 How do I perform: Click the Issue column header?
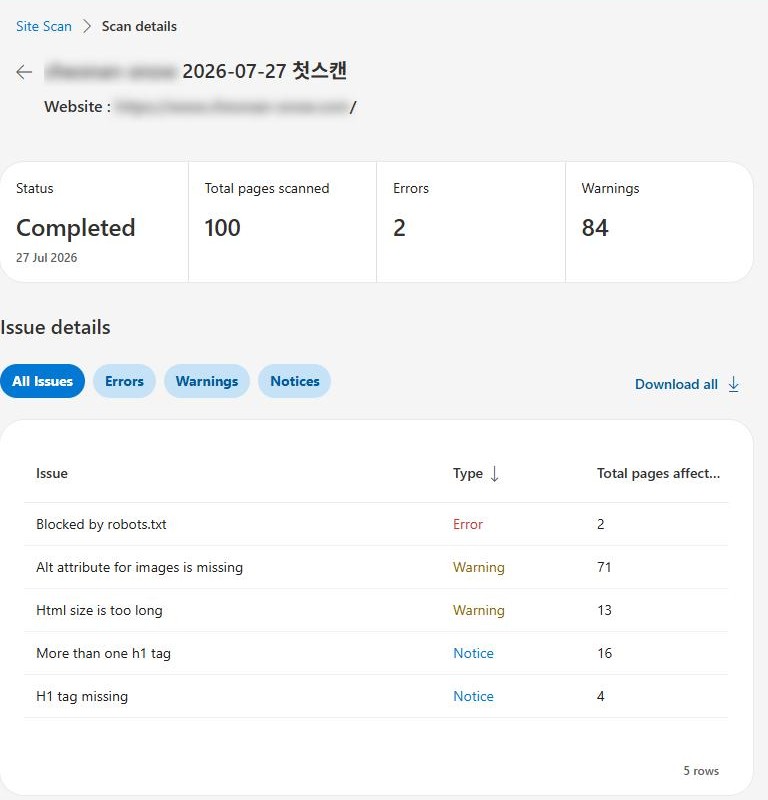tap(52, 473)
